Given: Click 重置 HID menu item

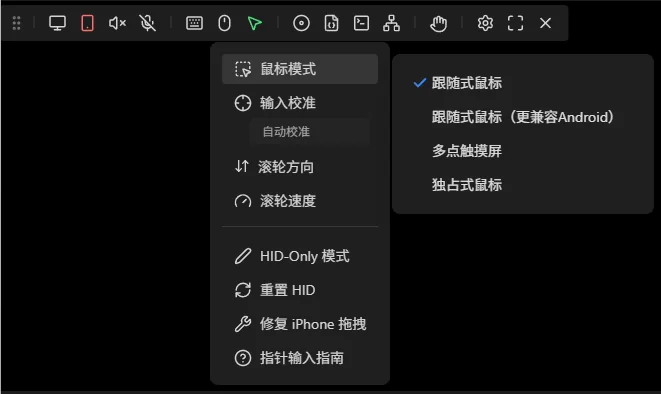Looking at the screenshot, I should click(x=300, y=290).
